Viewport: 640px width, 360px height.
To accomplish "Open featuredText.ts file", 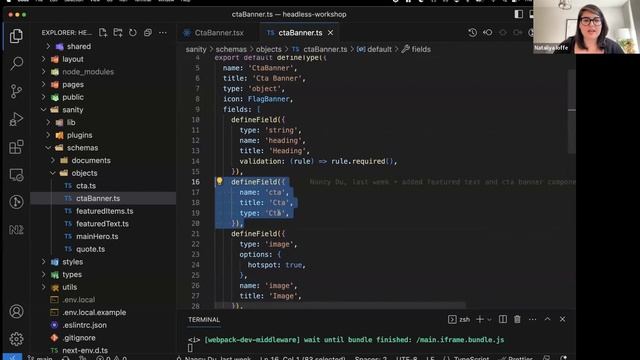I will click(102, 224).
